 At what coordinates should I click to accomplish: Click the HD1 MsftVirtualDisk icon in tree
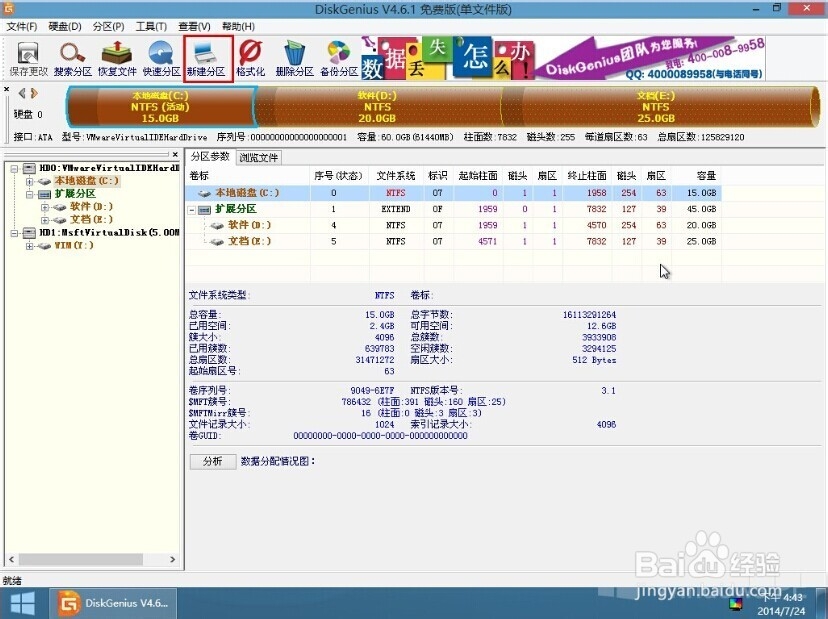point(30,232)
